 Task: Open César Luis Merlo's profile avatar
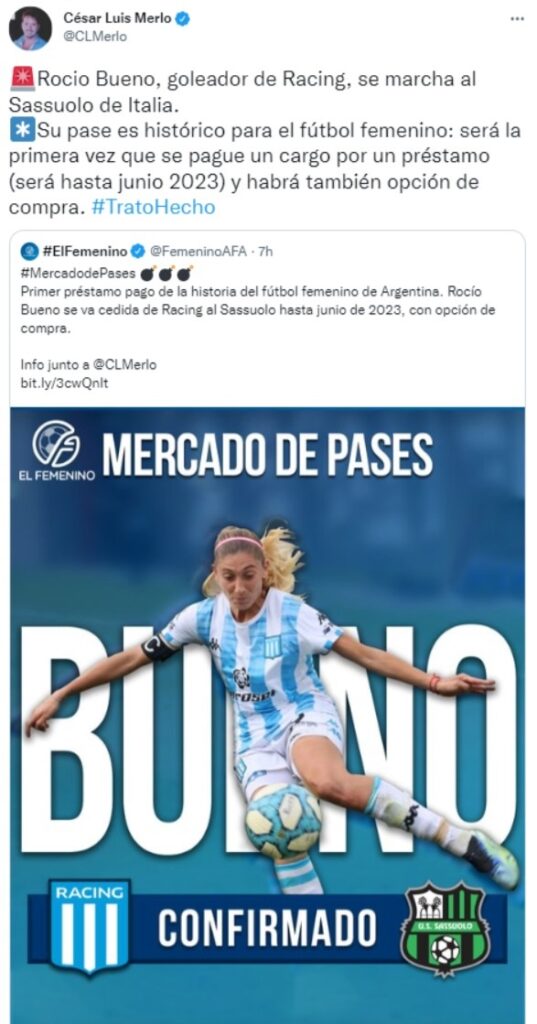point(30,28)
